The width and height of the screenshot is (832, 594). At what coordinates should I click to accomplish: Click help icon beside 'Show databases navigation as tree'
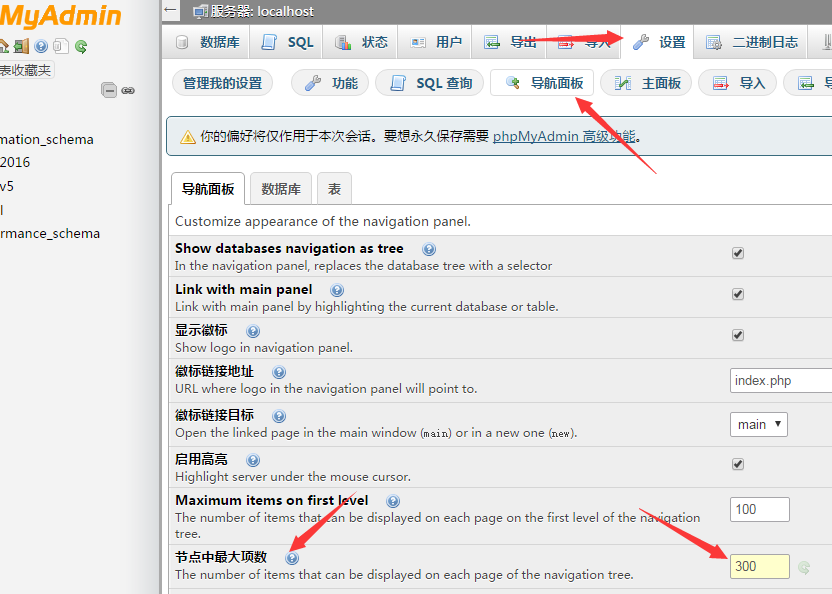point(429,249)
